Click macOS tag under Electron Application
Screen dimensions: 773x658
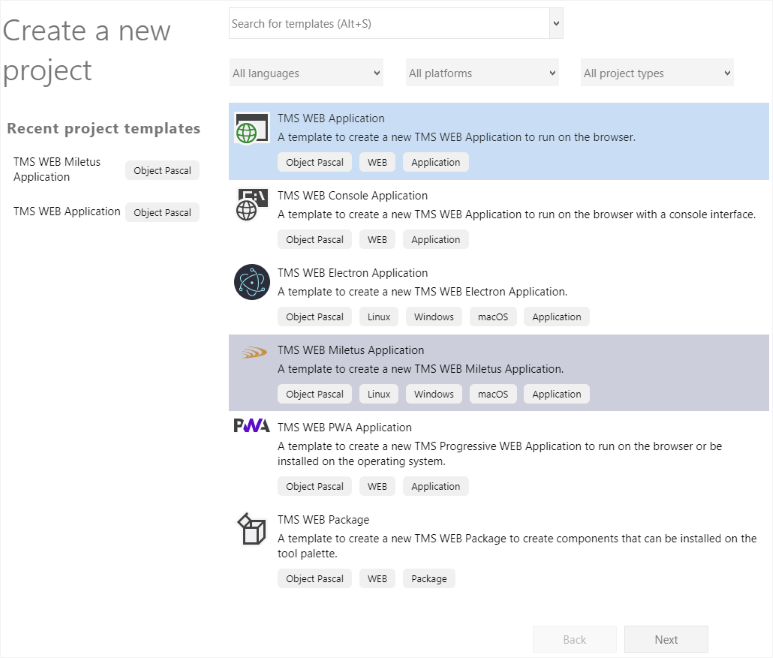pyautogui.click(x=493, y=317)
